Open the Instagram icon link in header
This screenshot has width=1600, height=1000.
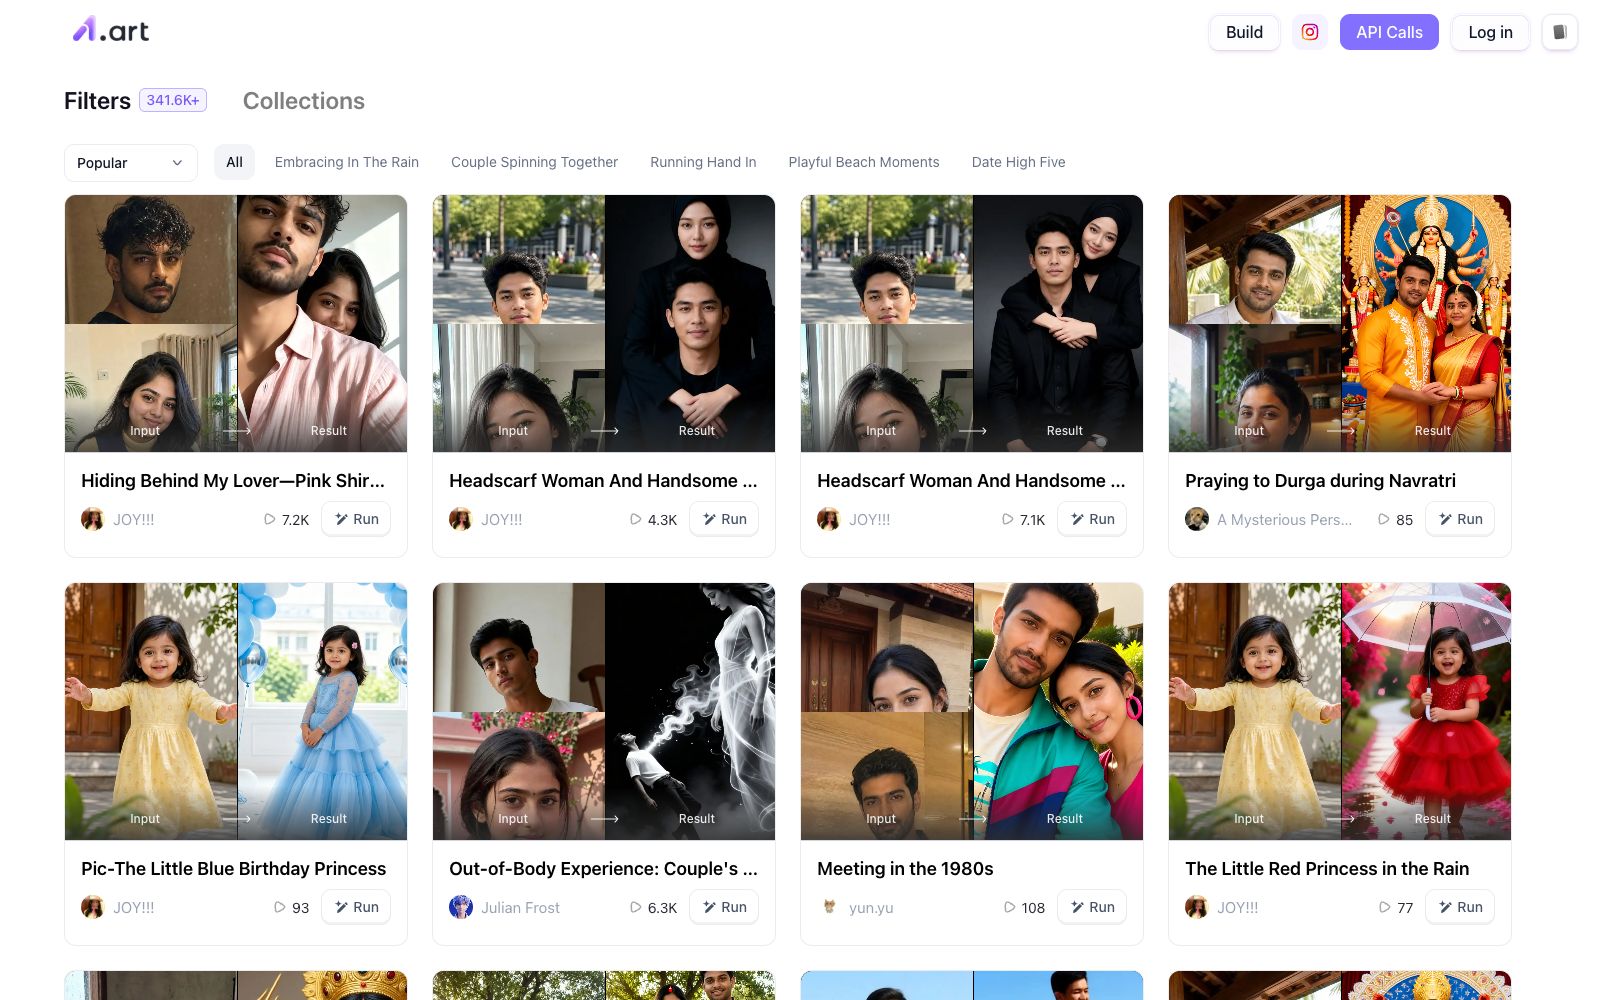(1309, 32)
